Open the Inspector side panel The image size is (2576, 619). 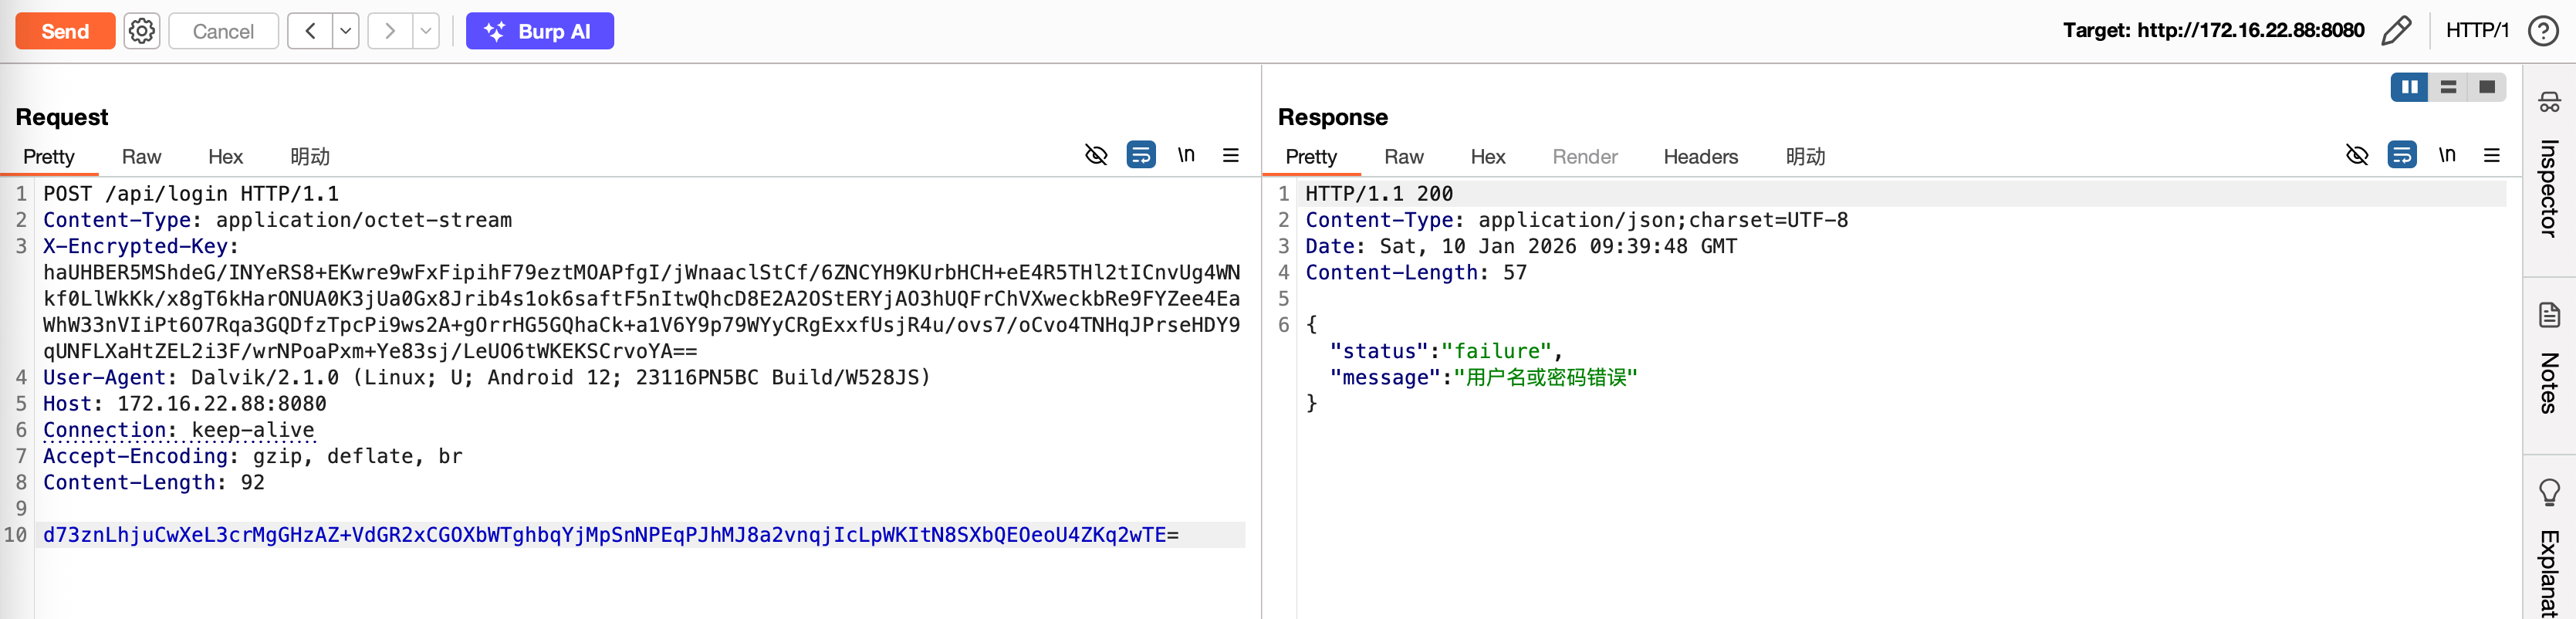pos(2549,170)
